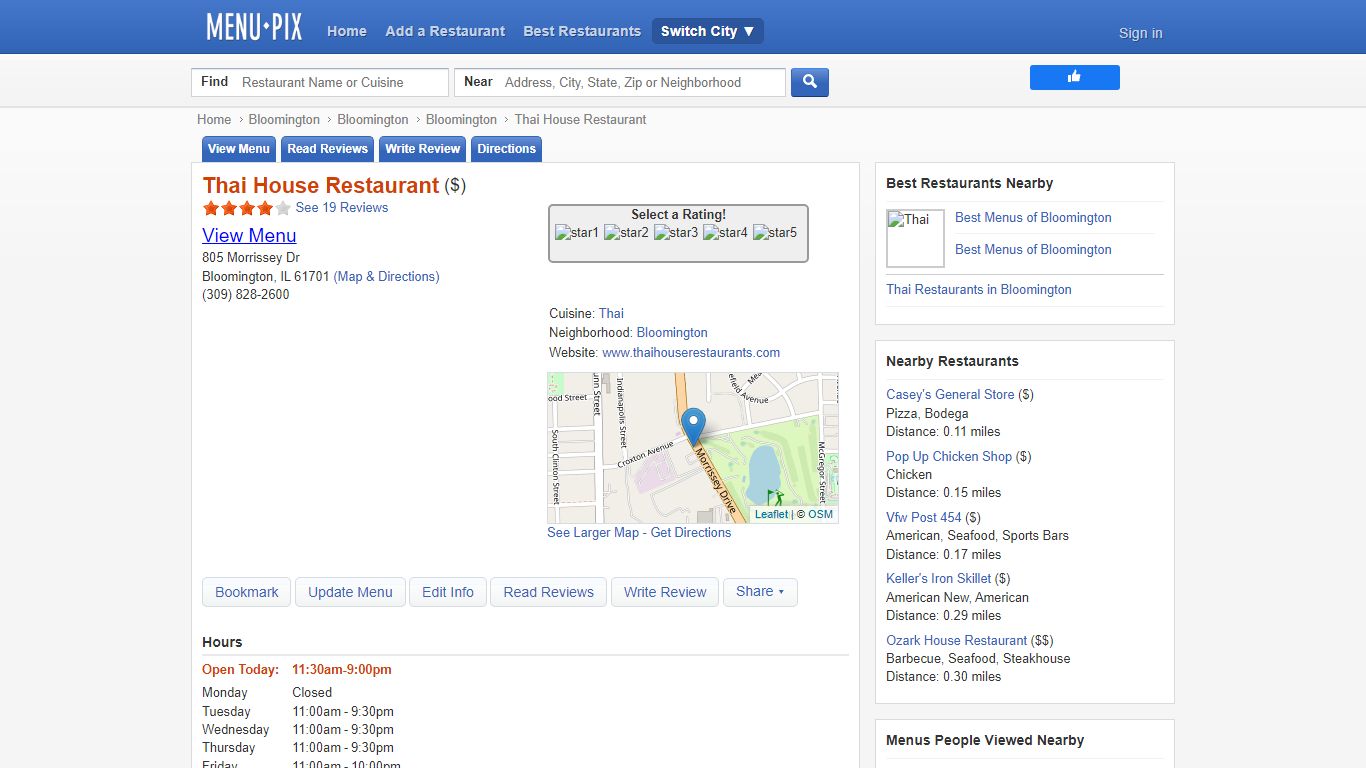Select the star4 rating image
1366x768 pixels.
(726, 233)
